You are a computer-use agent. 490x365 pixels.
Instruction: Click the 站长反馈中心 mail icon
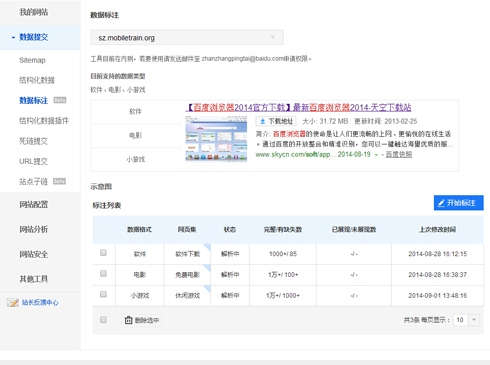tap(13, 303)
